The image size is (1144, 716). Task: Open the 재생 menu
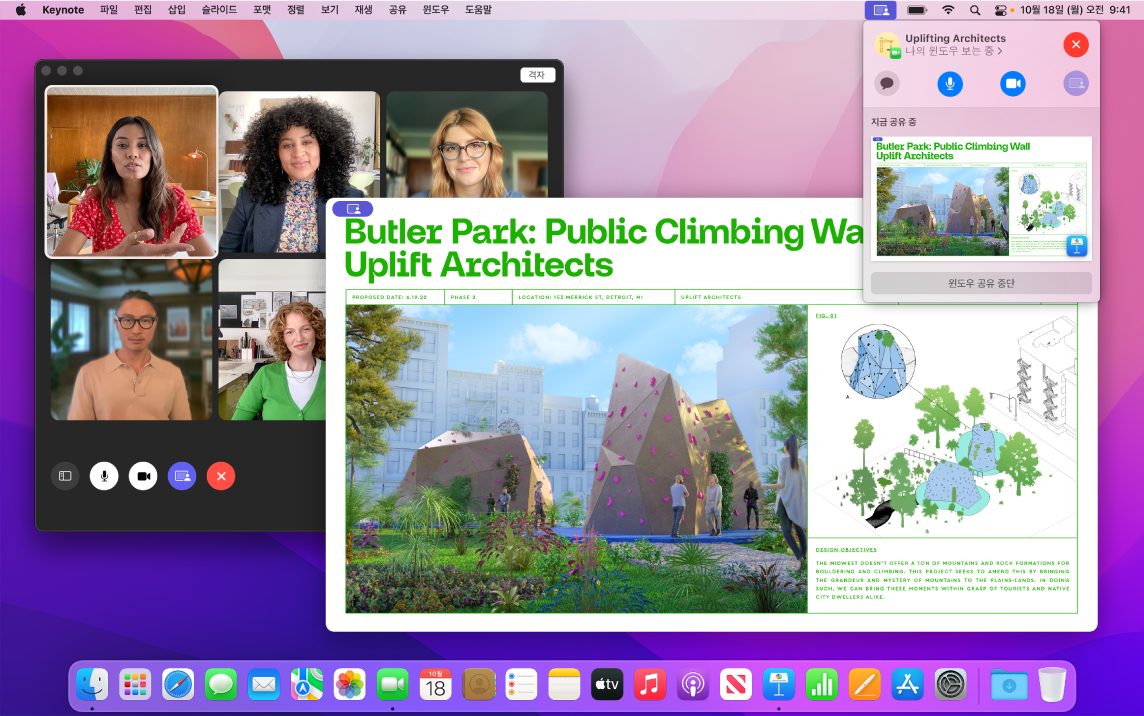pos(363,9)
